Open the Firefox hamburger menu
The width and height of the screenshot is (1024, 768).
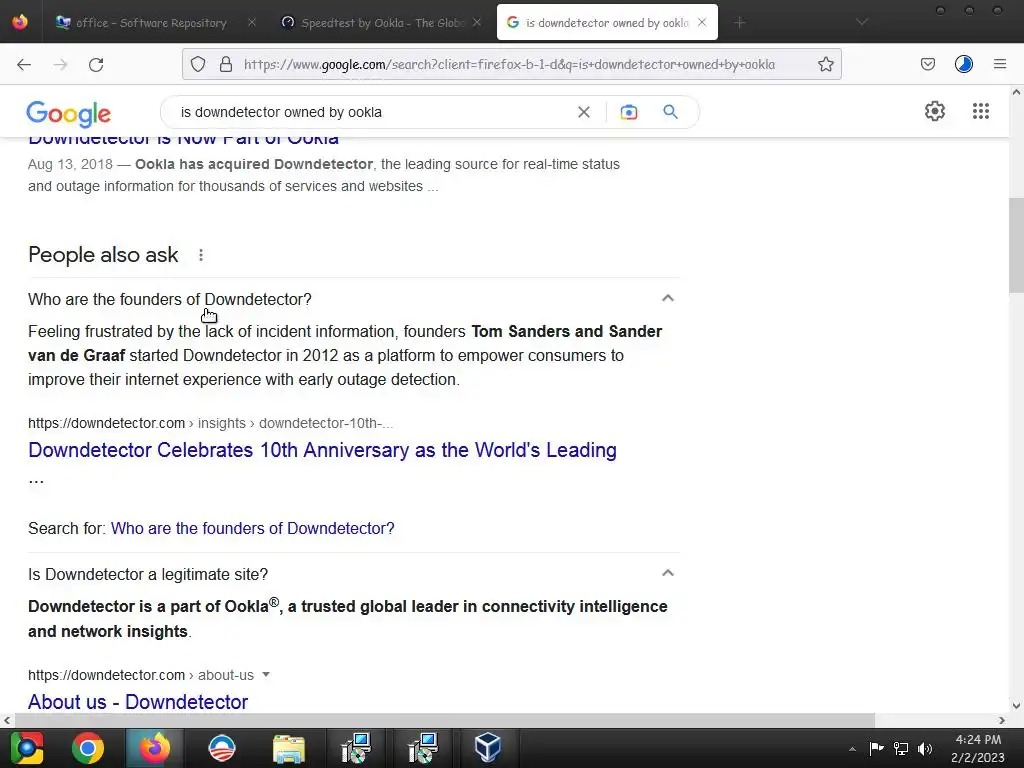(x=999, y=64)
